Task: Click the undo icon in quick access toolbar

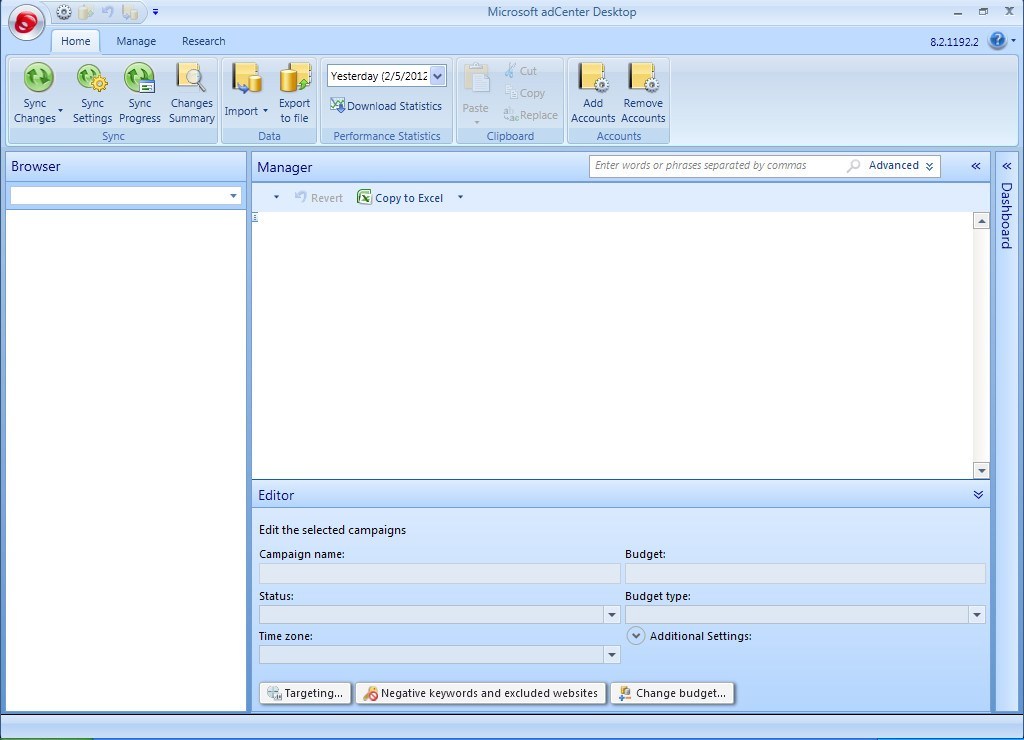Action: point(107,12)
